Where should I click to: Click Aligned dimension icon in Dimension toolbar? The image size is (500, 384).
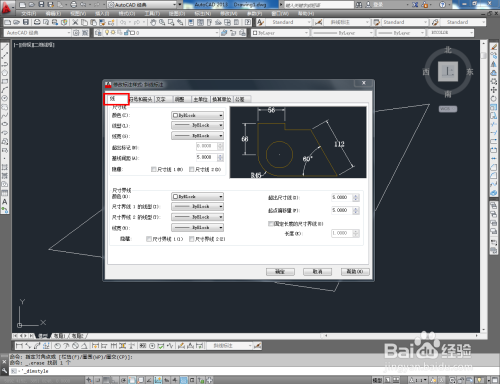coord(28,346)
